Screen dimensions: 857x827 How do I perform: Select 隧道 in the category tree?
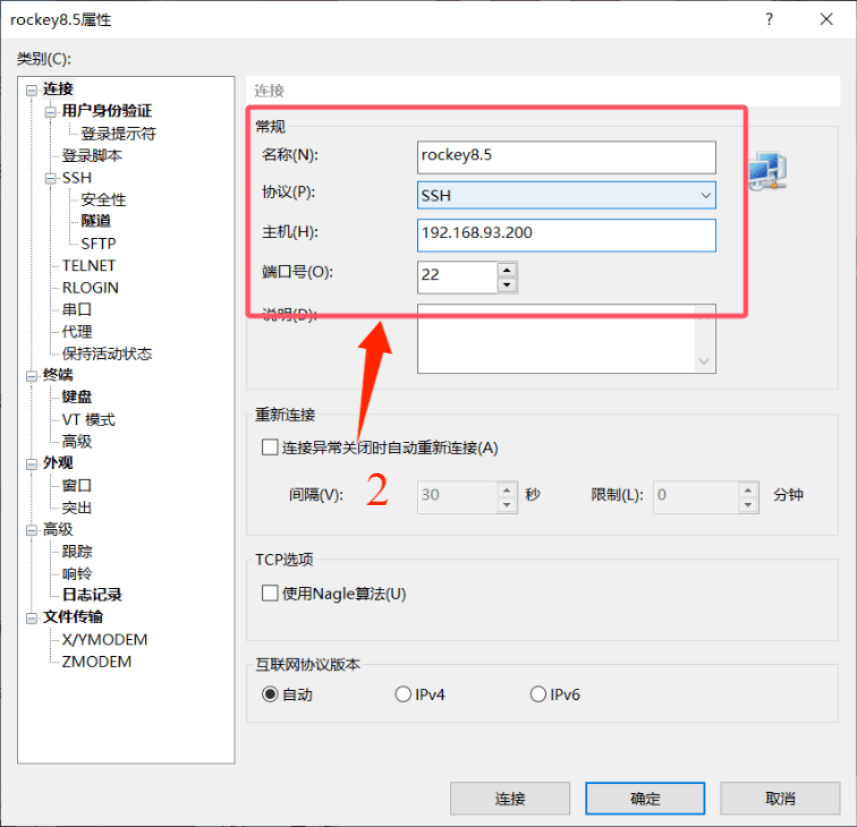pyautogui.click(x=96, y=221)
